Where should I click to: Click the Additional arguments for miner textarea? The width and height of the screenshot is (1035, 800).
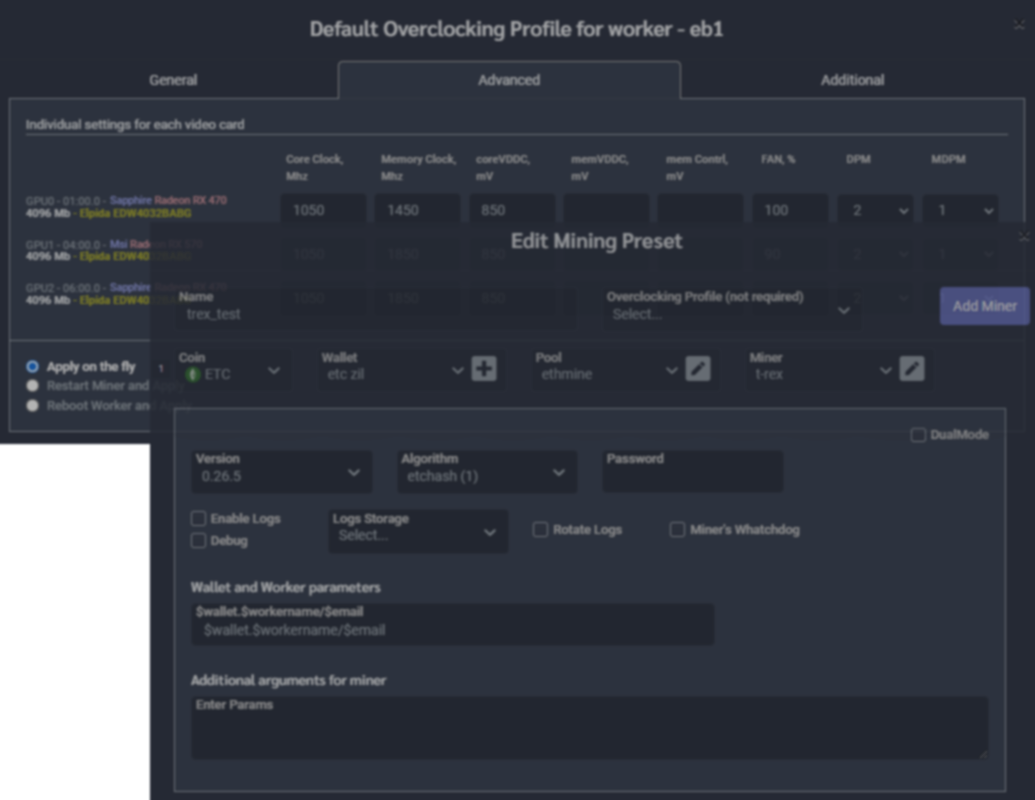coord(589,728)
